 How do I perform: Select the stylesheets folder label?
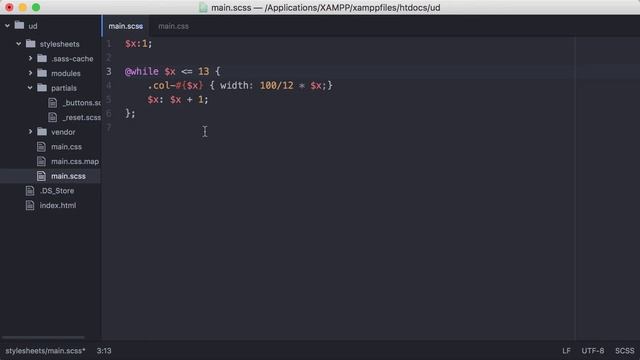coord(60,44)
